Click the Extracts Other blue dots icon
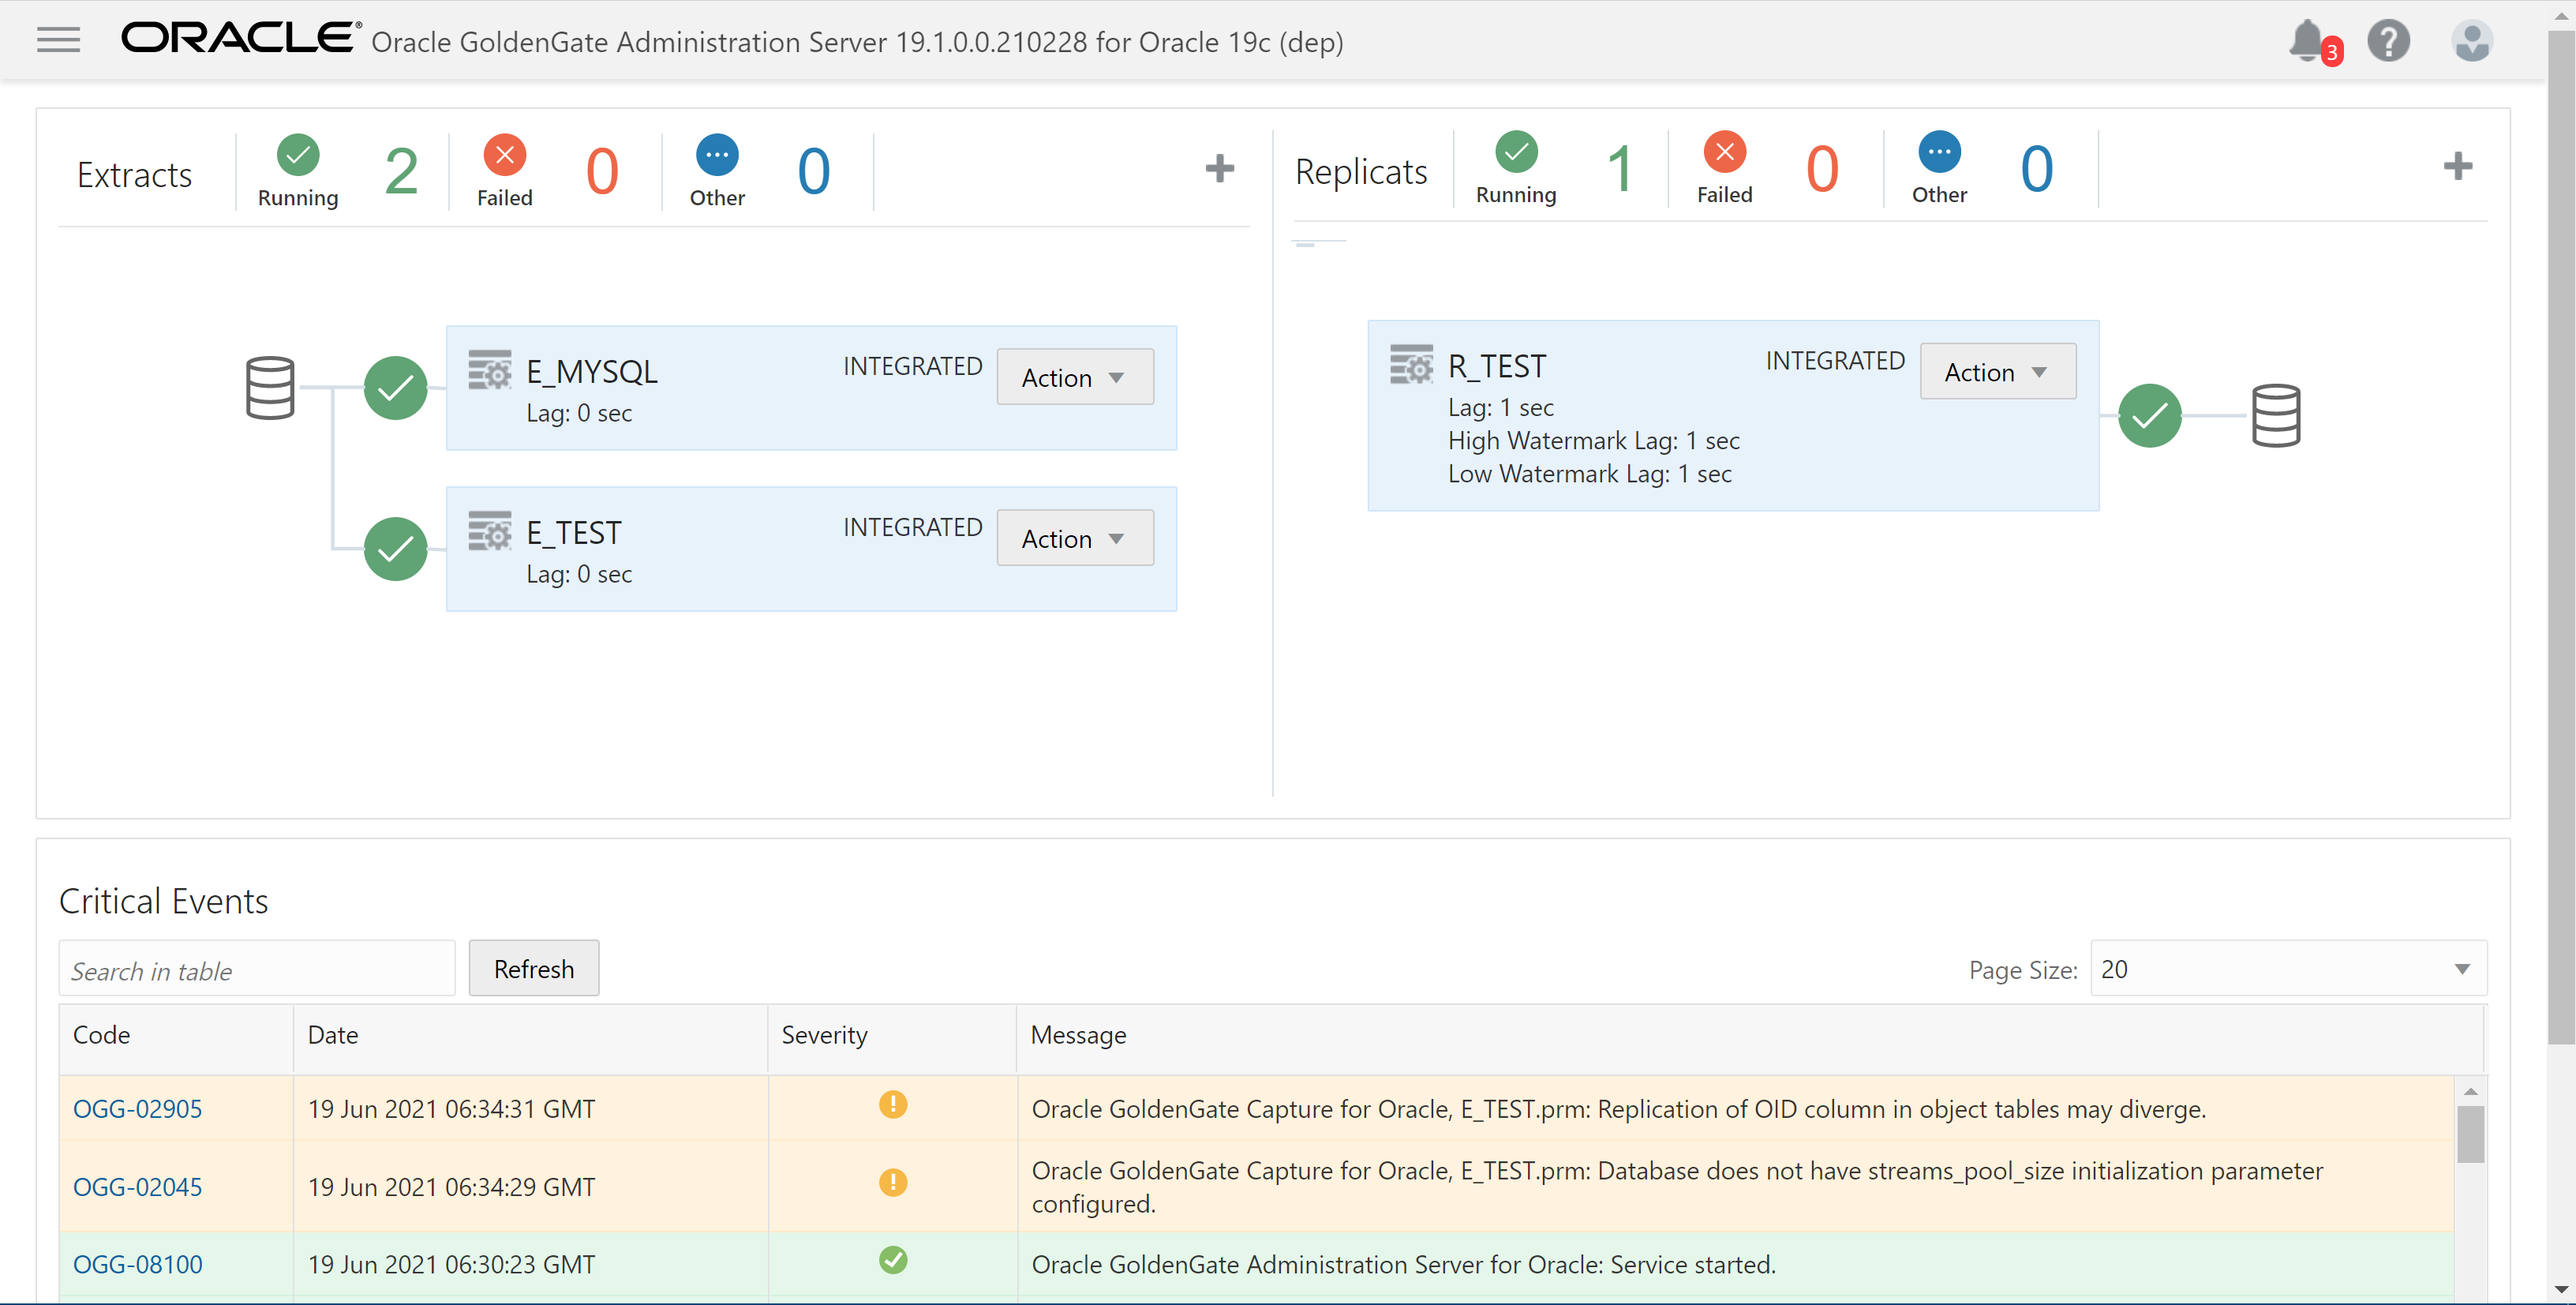2576x1305 pixels. coord(717,155)
